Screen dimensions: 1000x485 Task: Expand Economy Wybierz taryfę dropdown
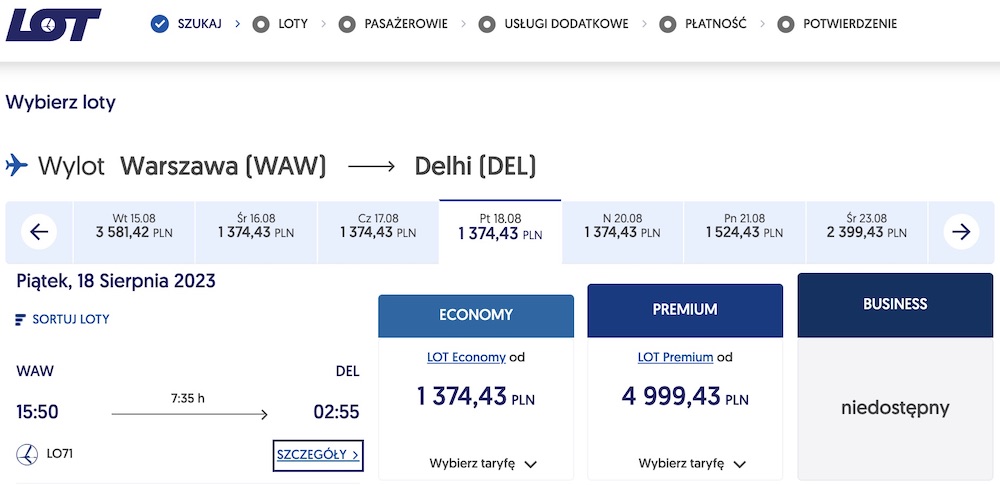484,464
